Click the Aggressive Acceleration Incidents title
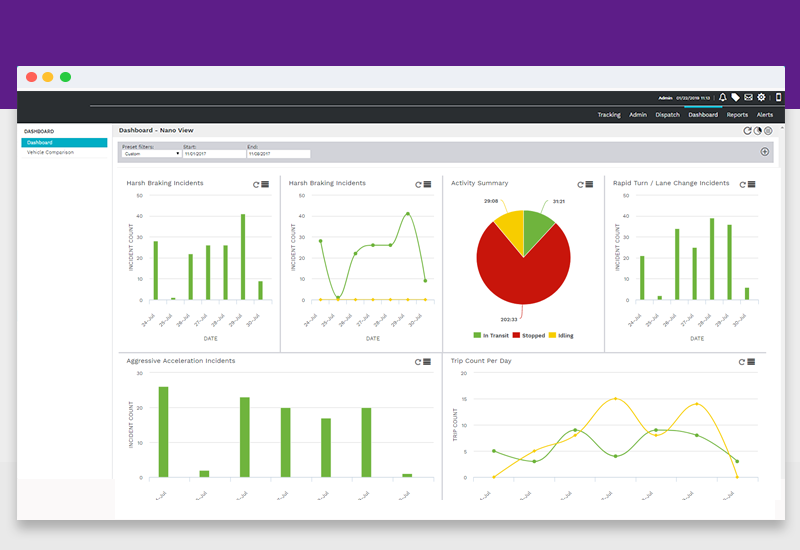Viewport: 800px width, 550px height. coord(181,361)
